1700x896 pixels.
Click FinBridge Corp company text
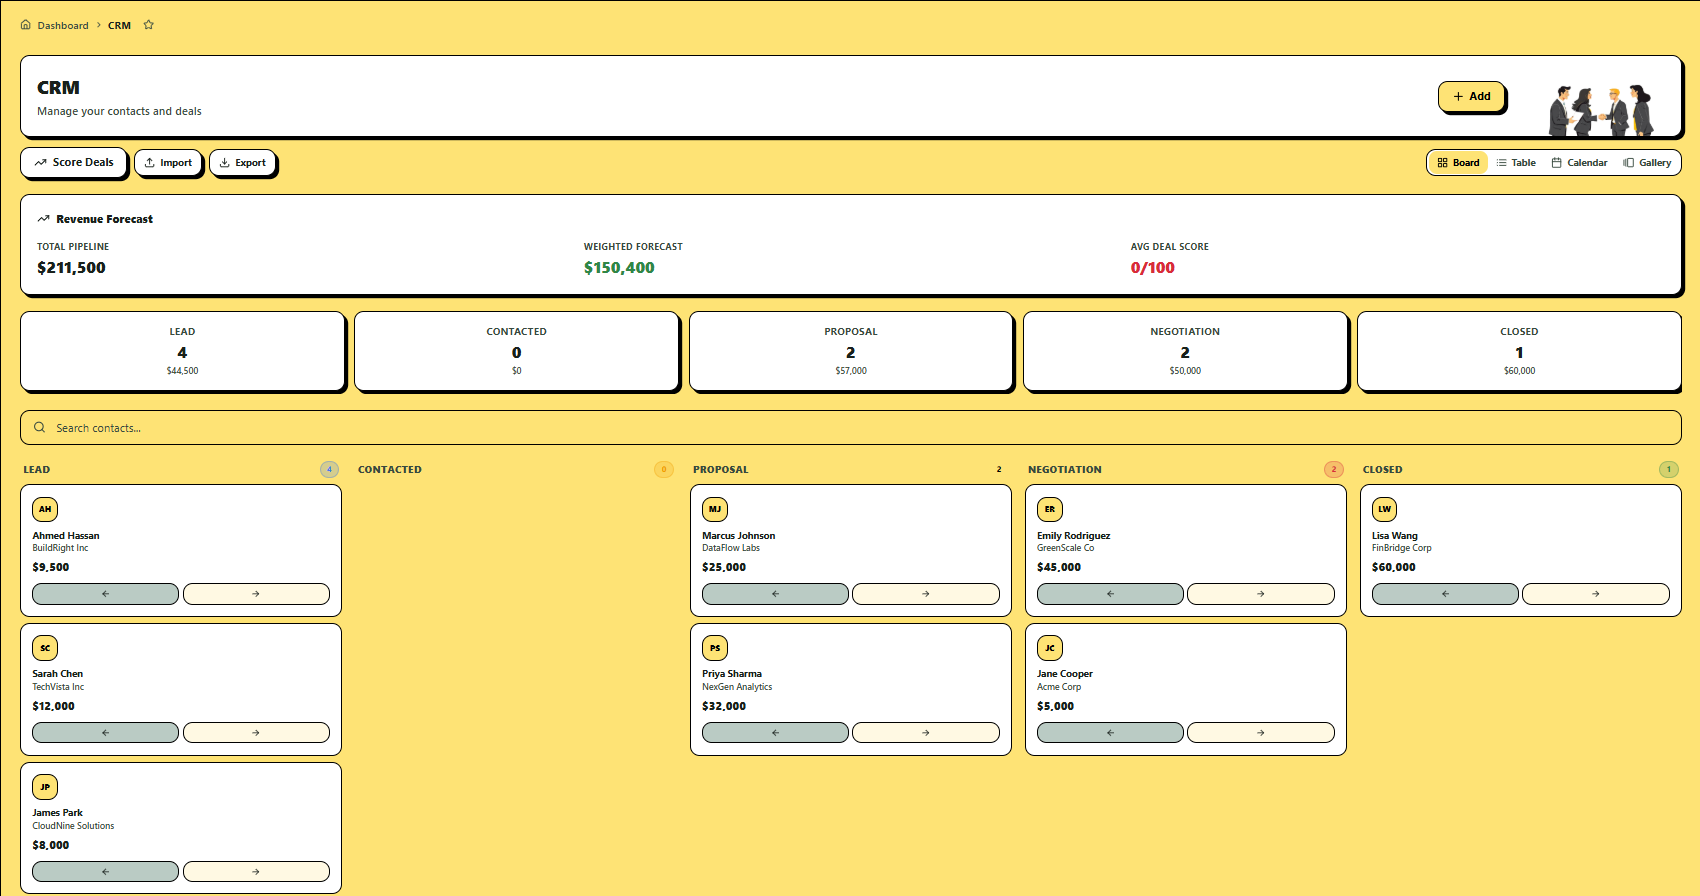(x=1402, y=548)
